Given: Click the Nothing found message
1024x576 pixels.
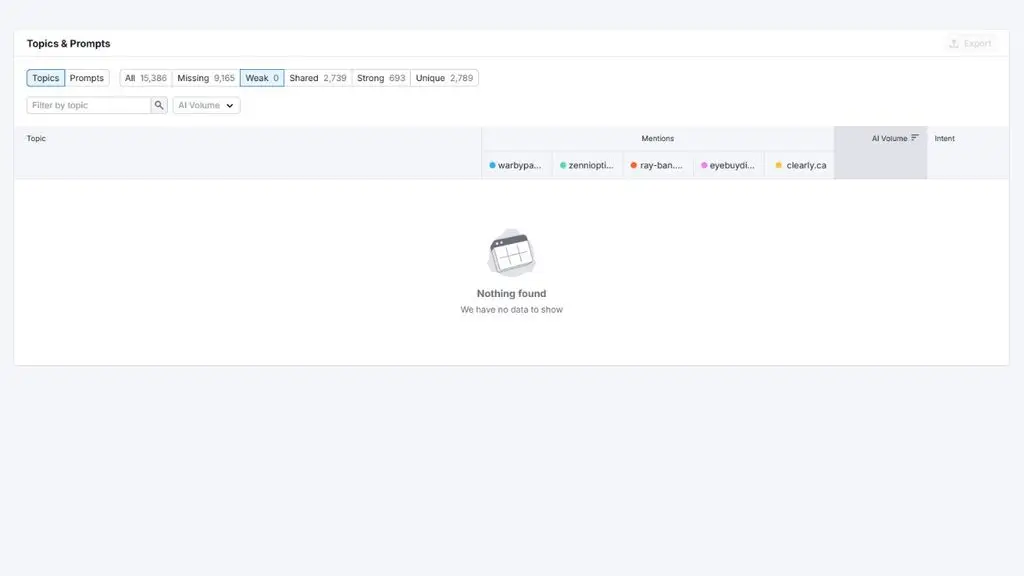Looking at the screenshot, I should (x=511, y=294).
